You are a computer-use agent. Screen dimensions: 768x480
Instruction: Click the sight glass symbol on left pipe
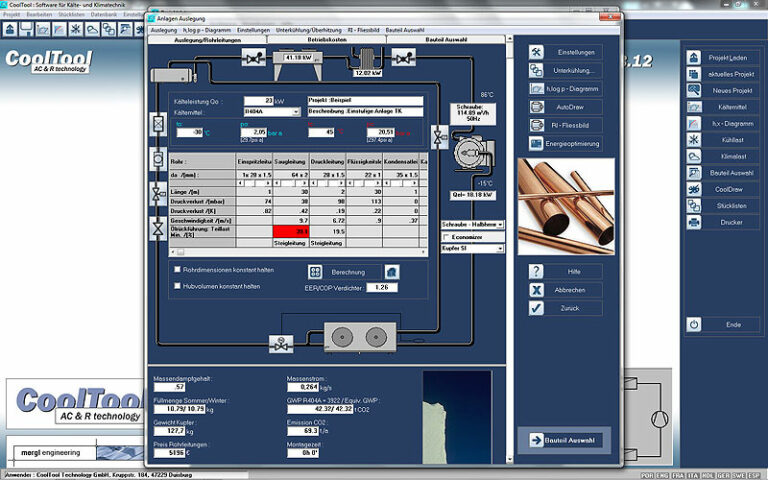[x=158, y=159]
